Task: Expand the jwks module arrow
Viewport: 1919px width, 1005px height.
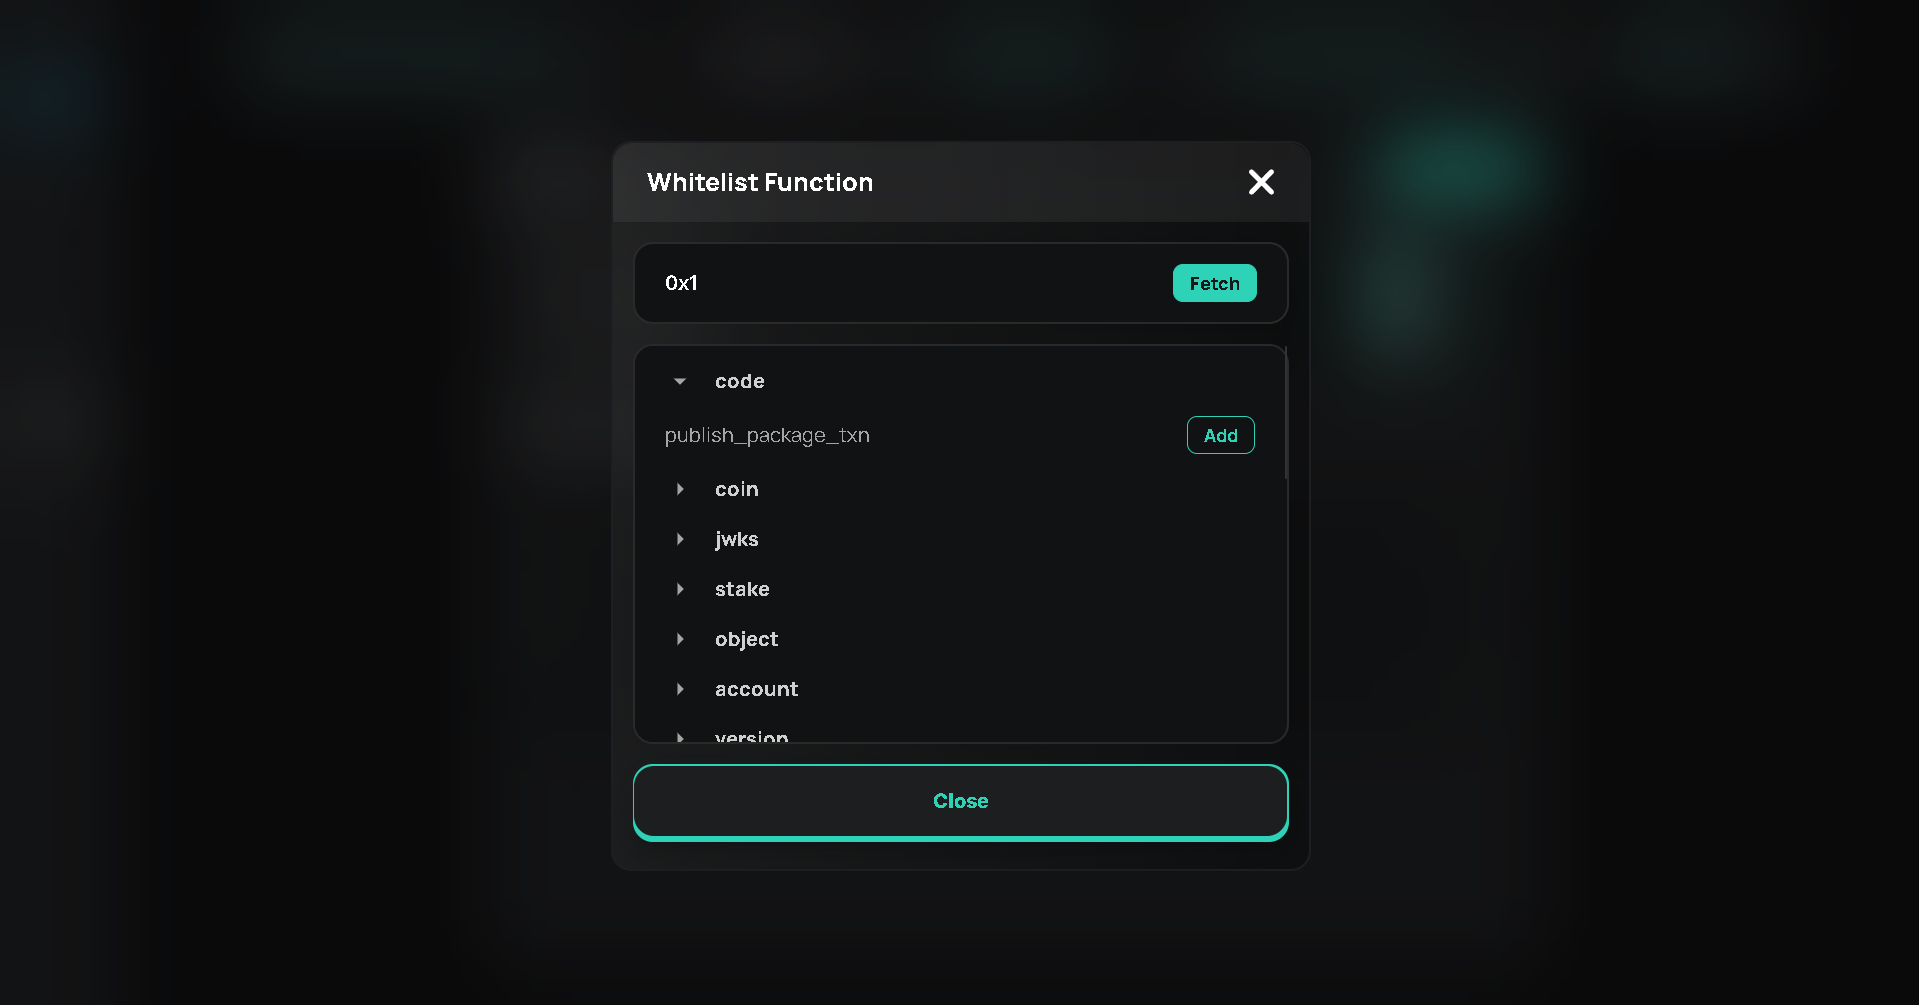Action: pyautogui.click(x=680, y=539)
